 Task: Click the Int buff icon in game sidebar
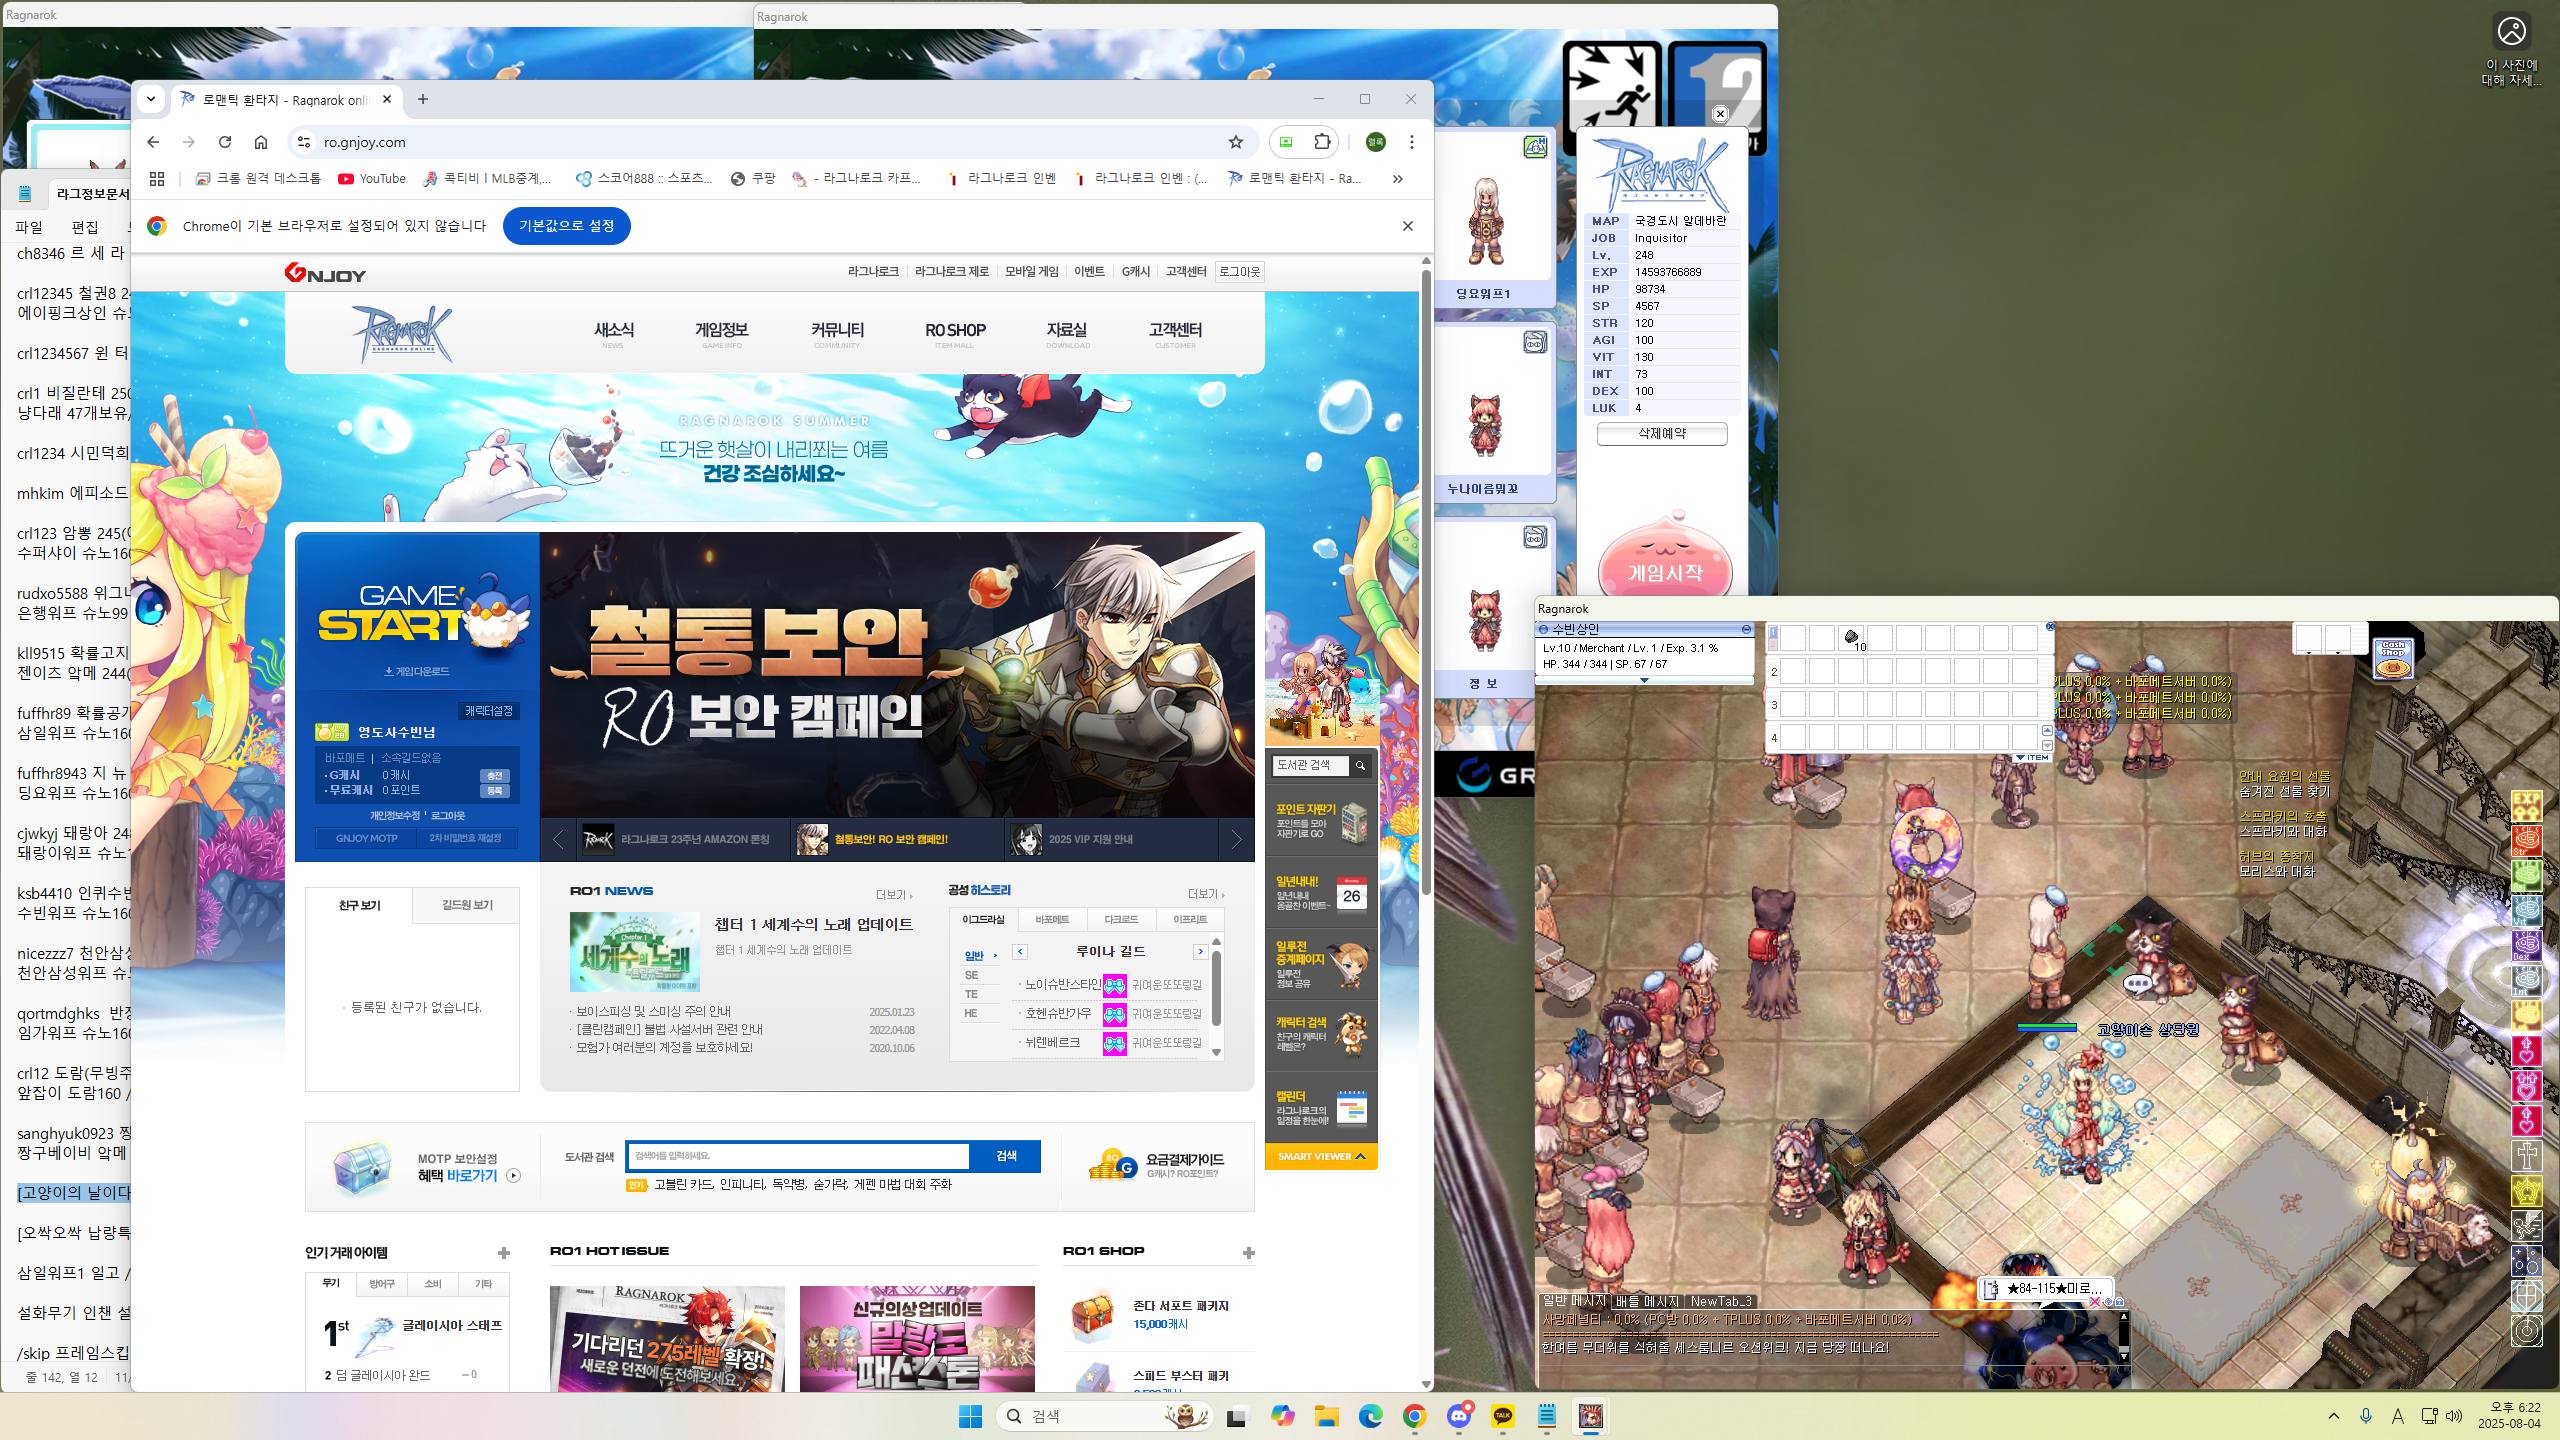(2526, 980)
